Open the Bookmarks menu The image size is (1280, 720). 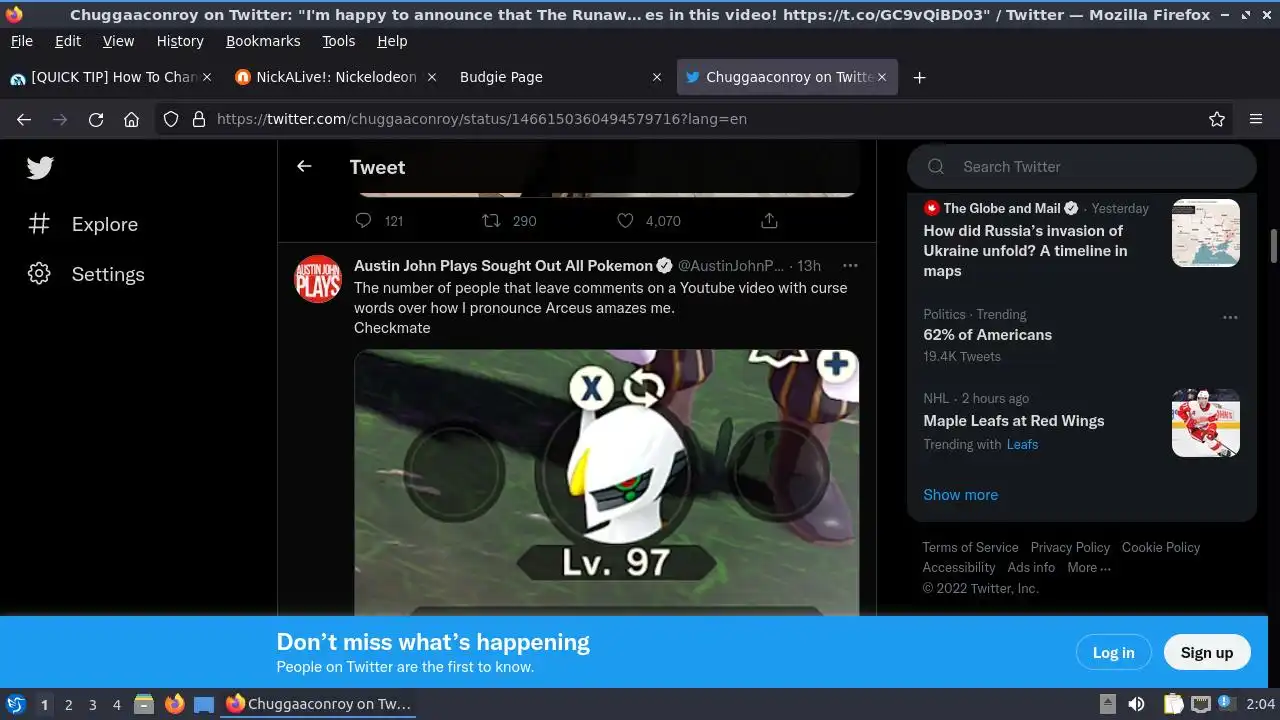pyautogui.click(x=263, y=41)
